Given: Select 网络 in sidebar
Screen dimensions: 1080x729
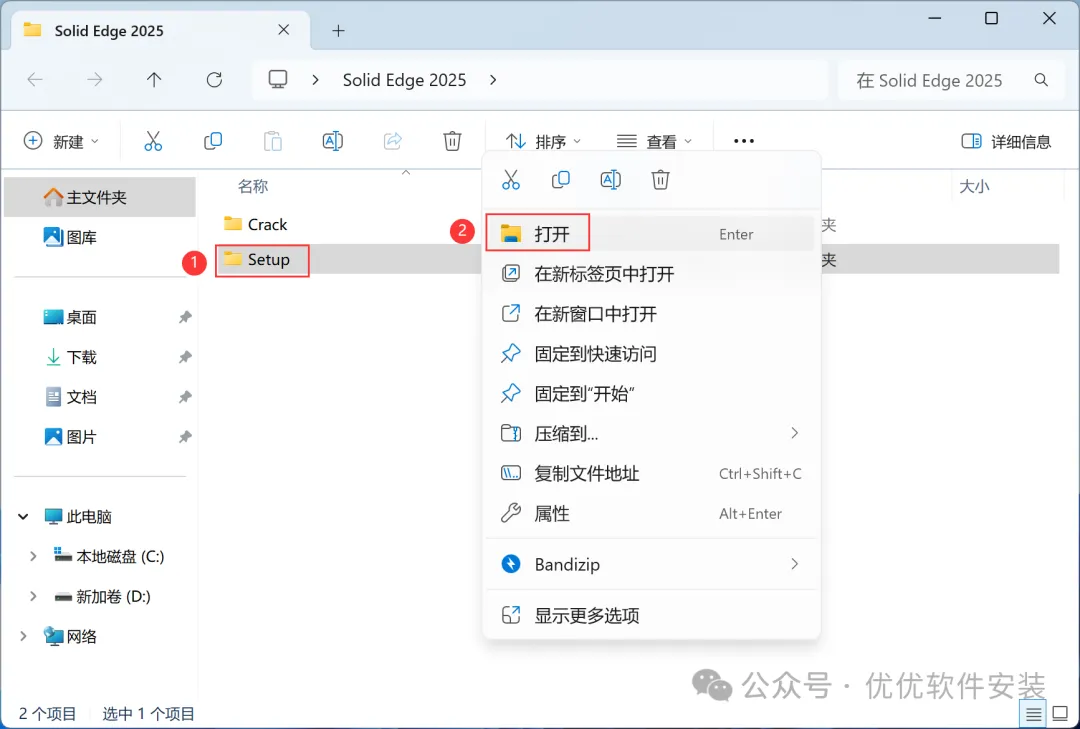Looking at the screenshot, I should pyautogui.click(x=70, y=636).
